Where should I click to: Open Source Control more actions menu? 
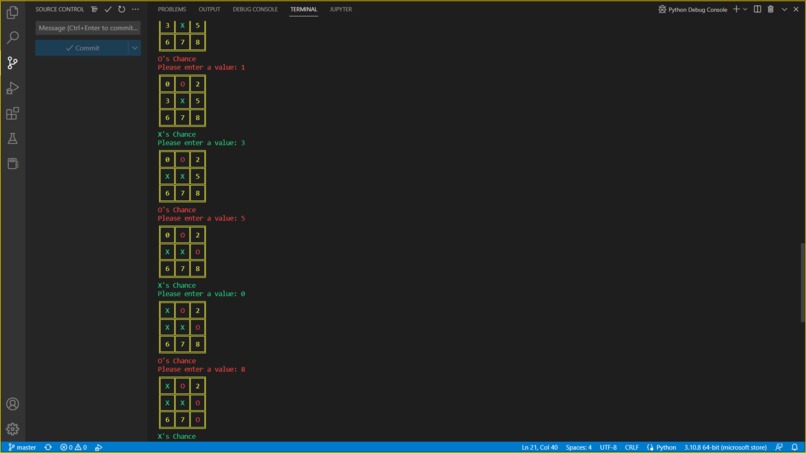pyautogui.click(x=135, y=9)
